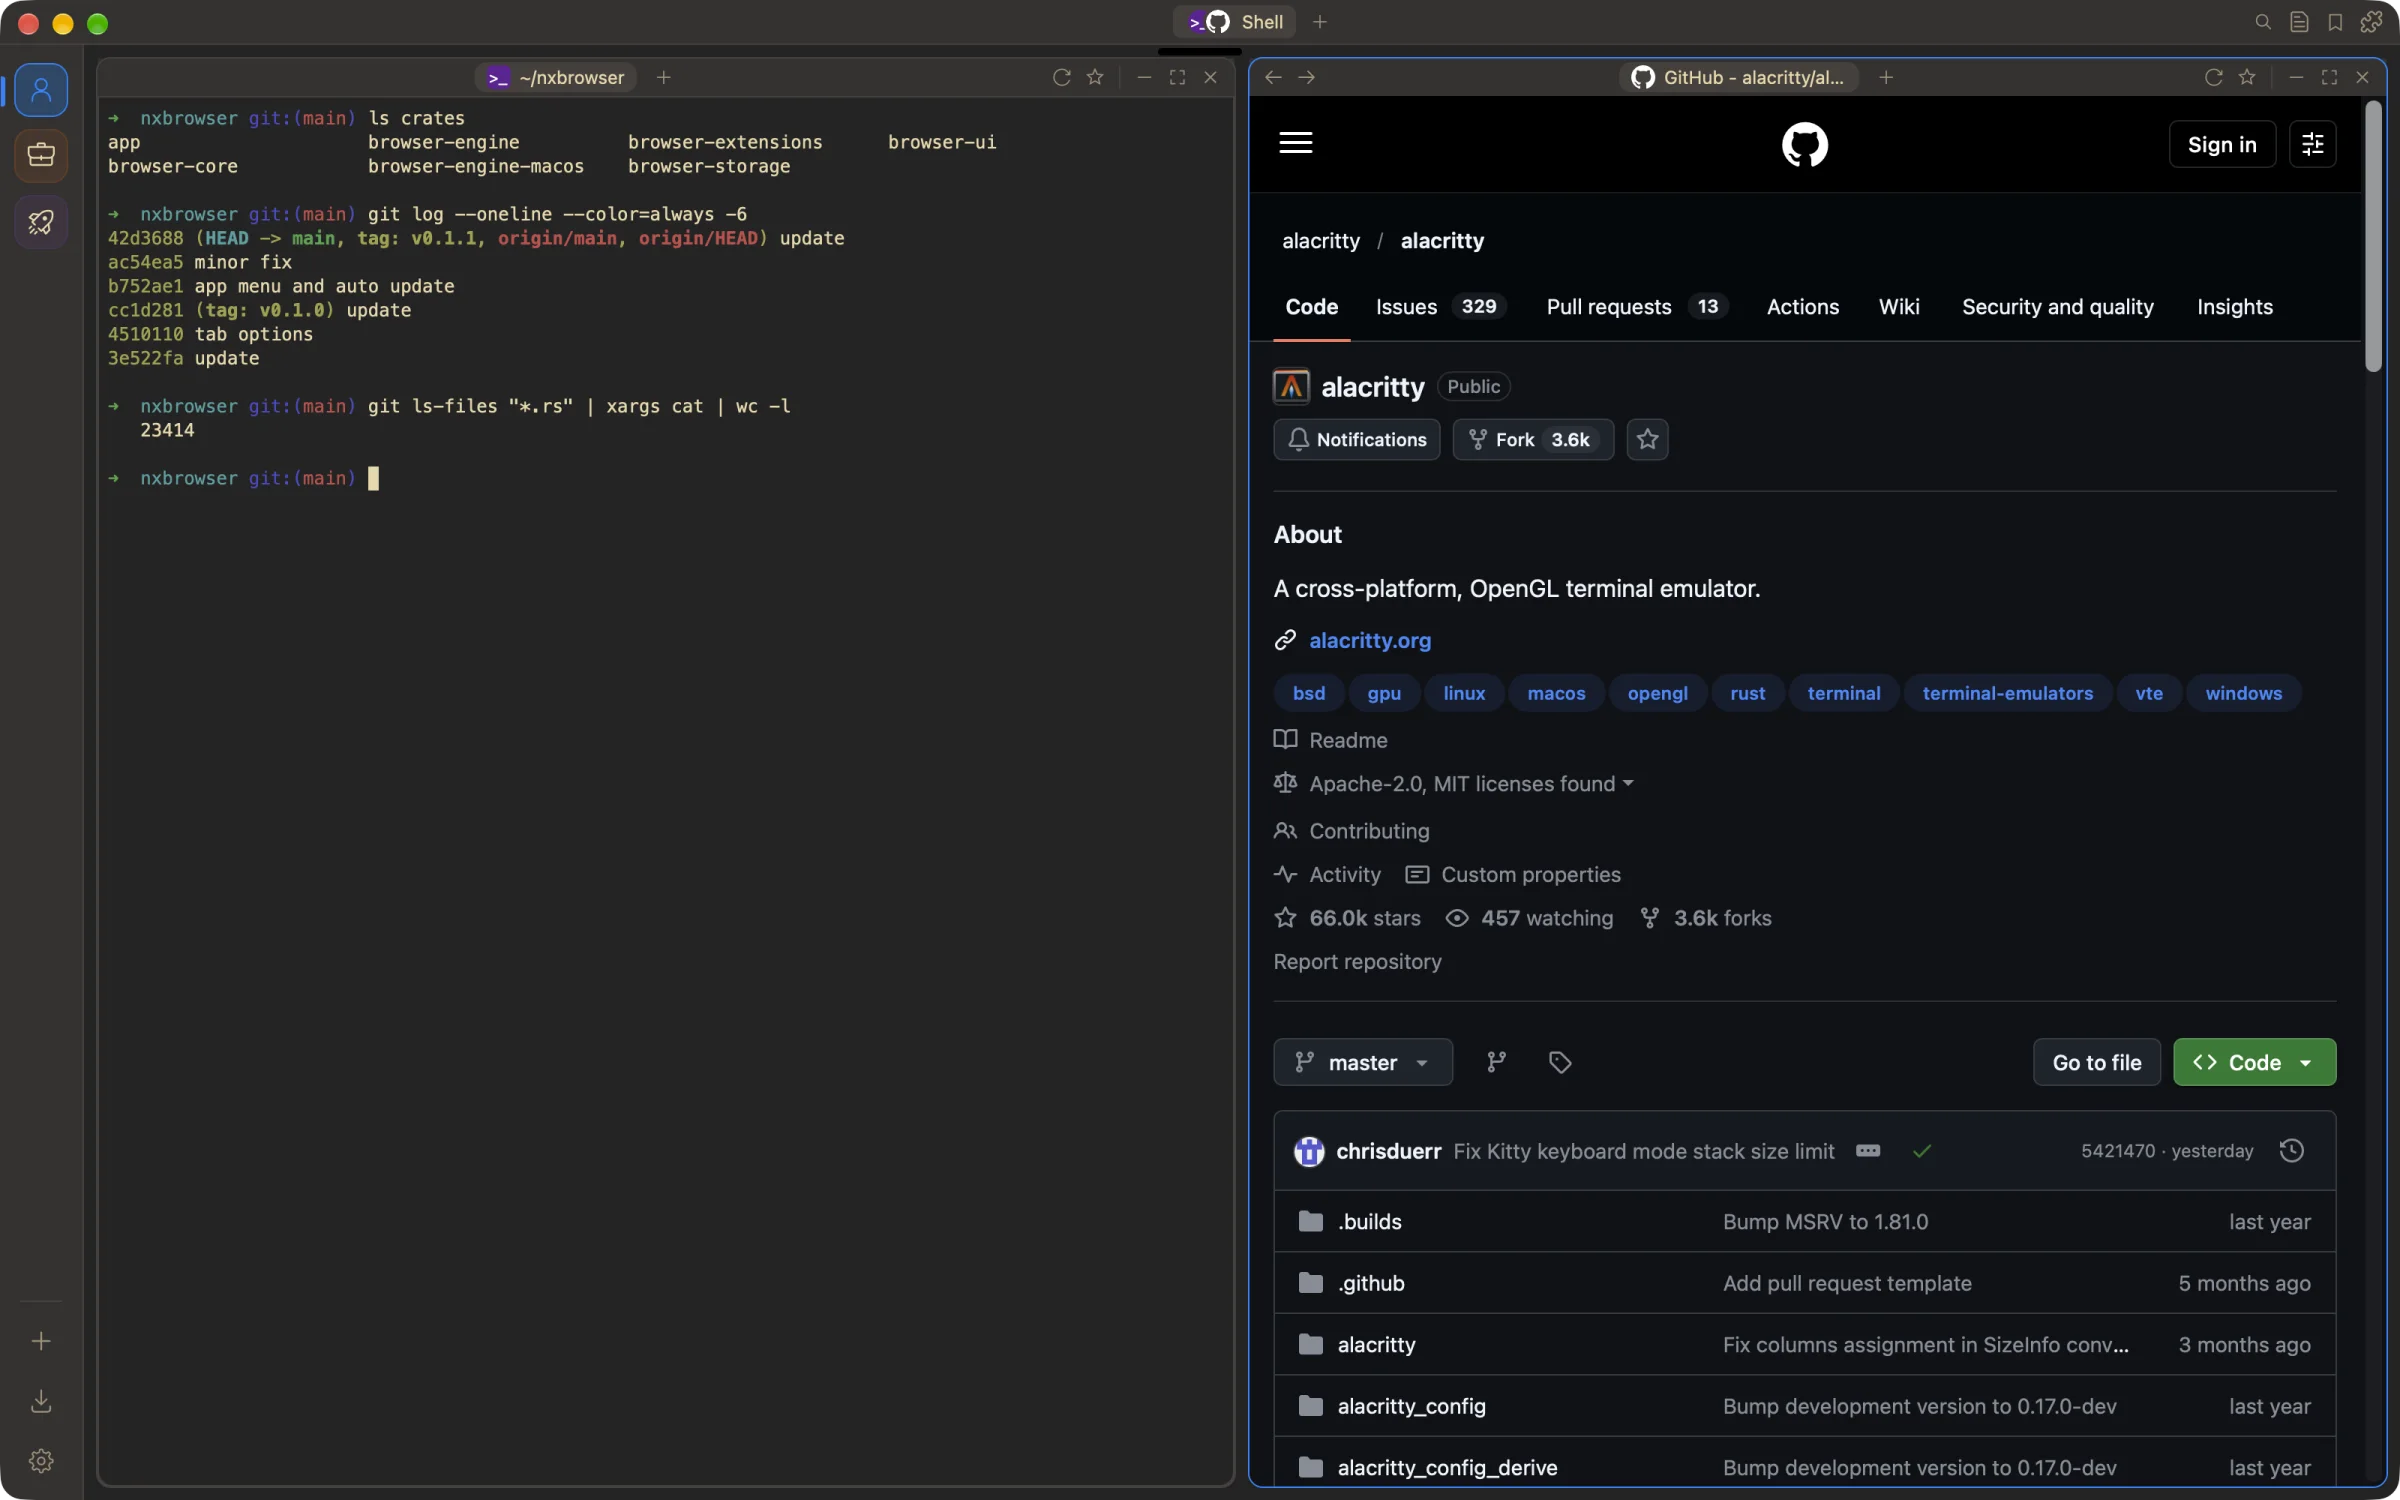Go forward in GitHub pane
The image size is (2400, 1500).
pos(1307,77)
